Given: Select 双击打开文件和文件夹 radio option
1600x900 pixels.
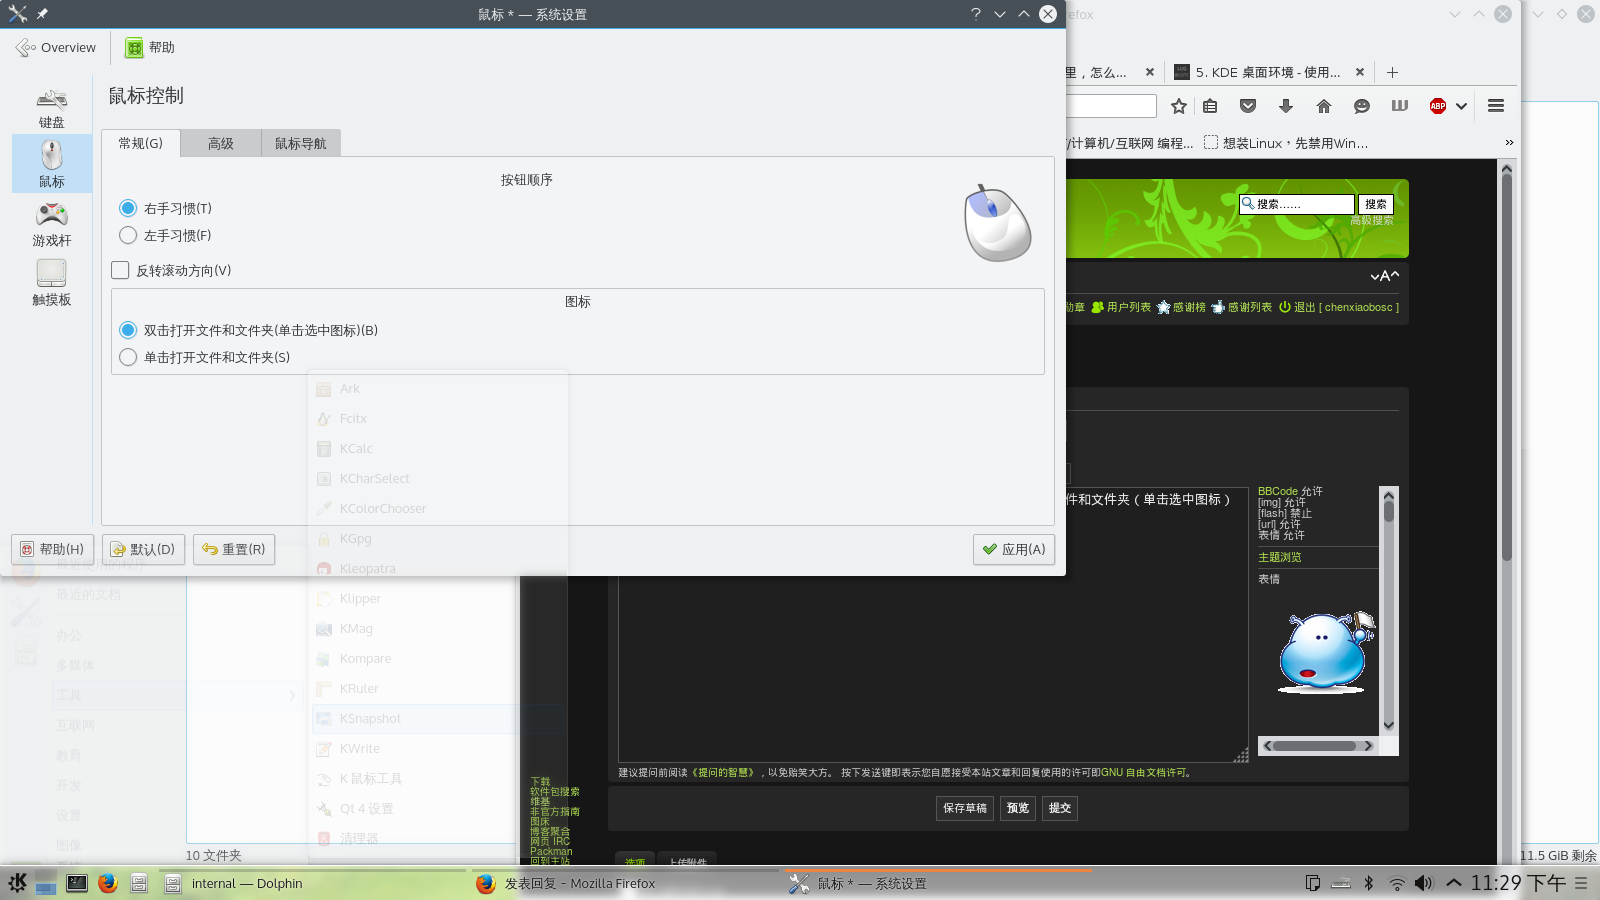Looking at the screenshot, I should [249, 330].
